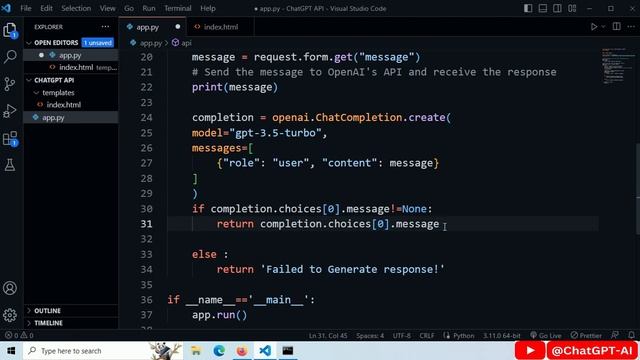This screenshot has width=640, height=360.
Task: Toggle secondary side bar layout icon
Action: point(557,8)
